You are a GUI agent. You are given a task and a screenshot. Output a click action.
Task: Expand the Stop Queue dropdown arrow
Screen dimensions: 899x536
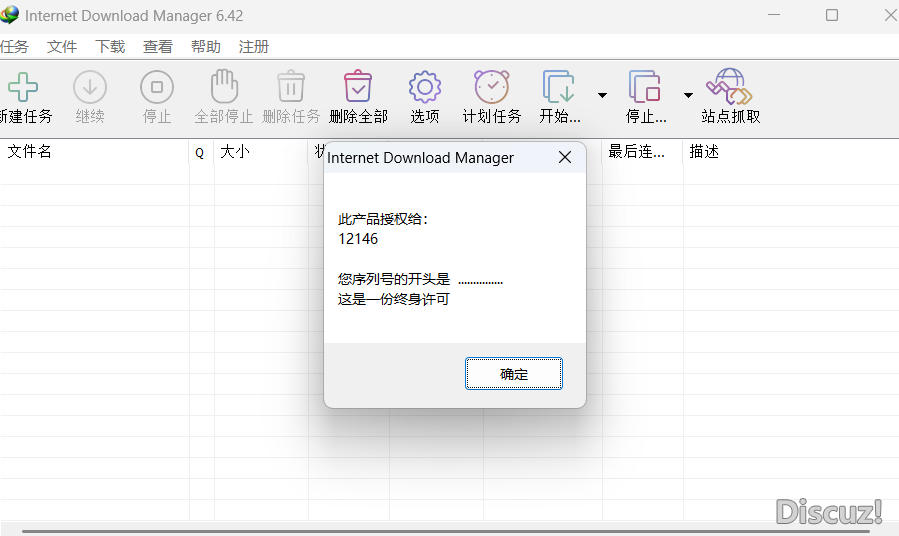tap(688, 95)
